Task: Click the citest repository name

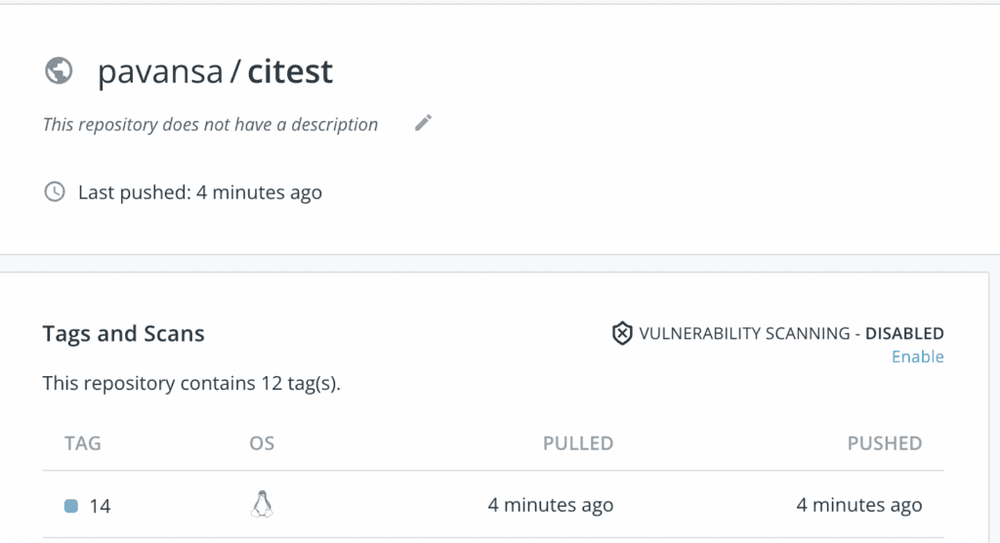Action: coord(290,72)
